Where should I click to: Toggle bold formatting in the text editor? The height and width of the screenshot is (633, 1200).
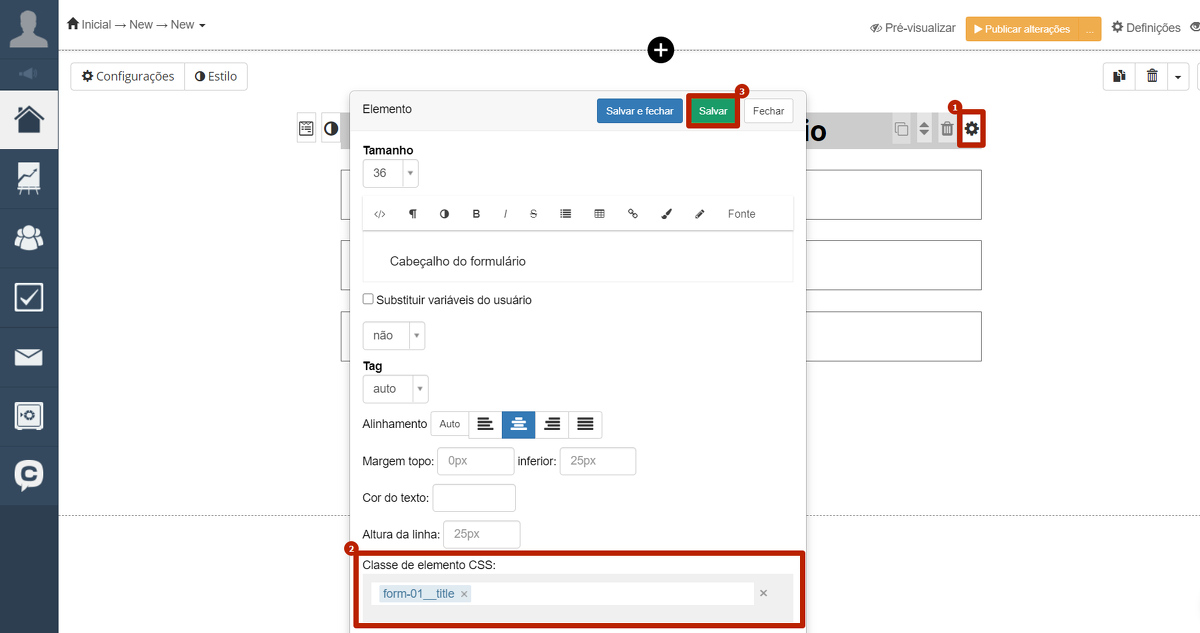coord(476,214)
